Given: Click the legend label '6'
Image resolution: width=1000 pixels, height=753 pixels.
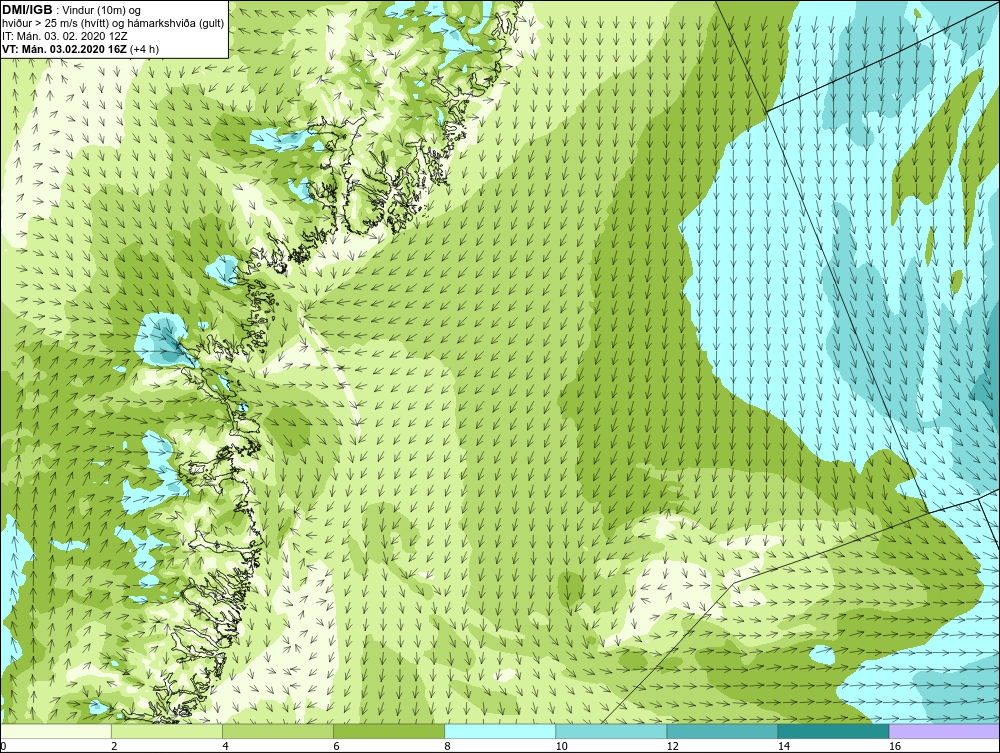Looking at the screenshot, I should [336, 746].
